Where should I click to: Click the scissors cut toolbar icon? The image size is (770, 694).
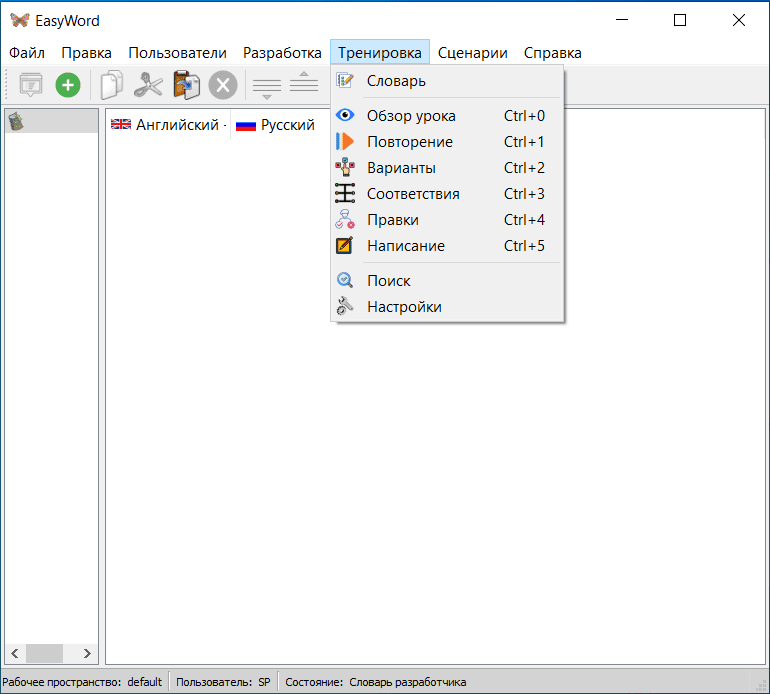tap(148, 85)
